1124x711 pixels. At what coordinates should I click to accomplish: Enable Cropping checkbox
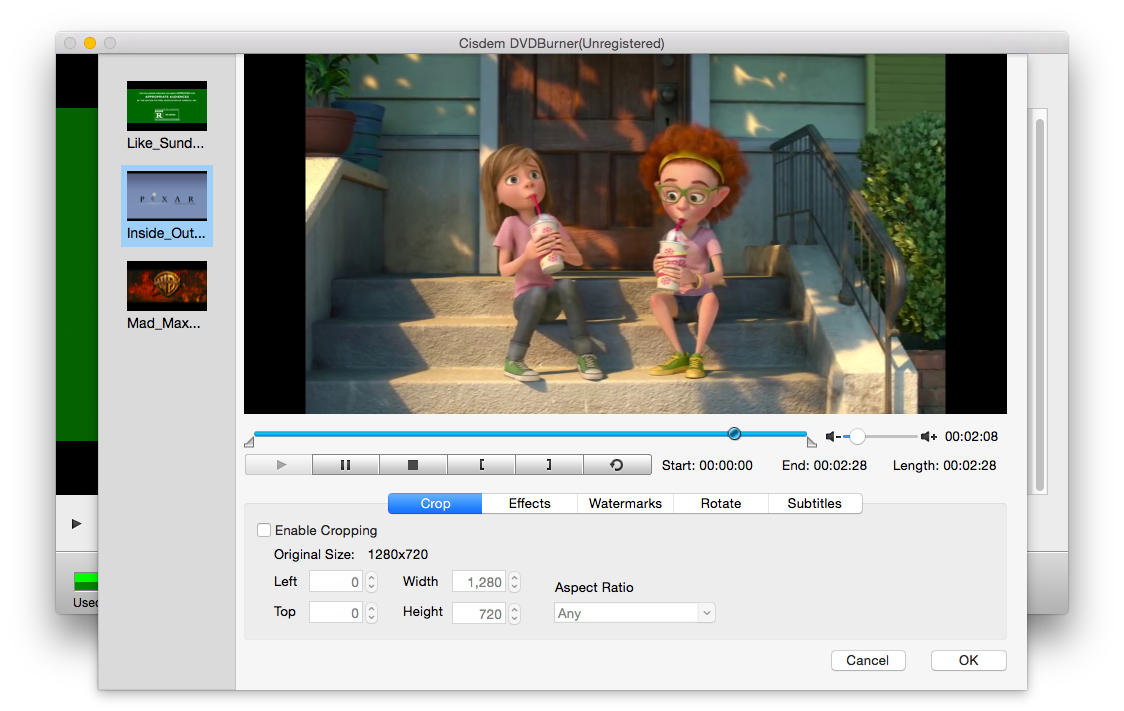click(x=264, y=530)
